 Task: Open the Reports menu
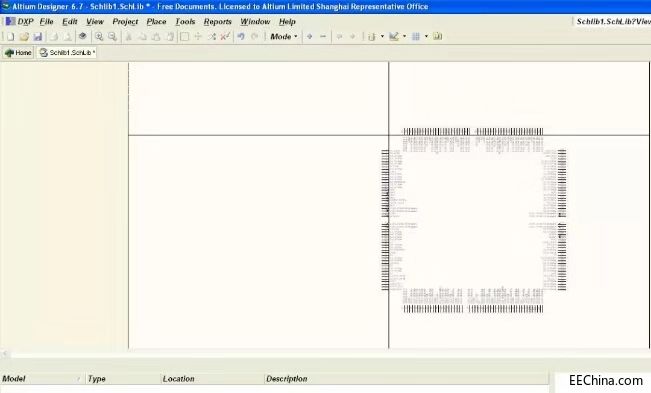[x=218, y=22]
